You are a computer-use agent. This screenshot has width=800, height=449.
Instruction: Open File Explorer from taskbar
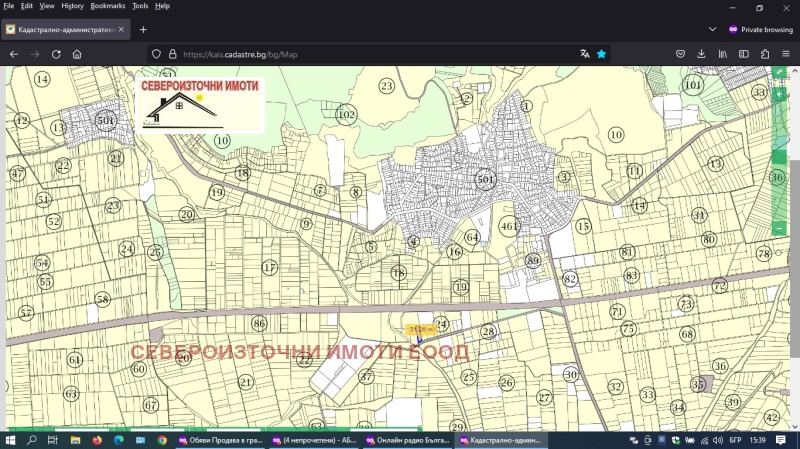click(x=75, y=440)
